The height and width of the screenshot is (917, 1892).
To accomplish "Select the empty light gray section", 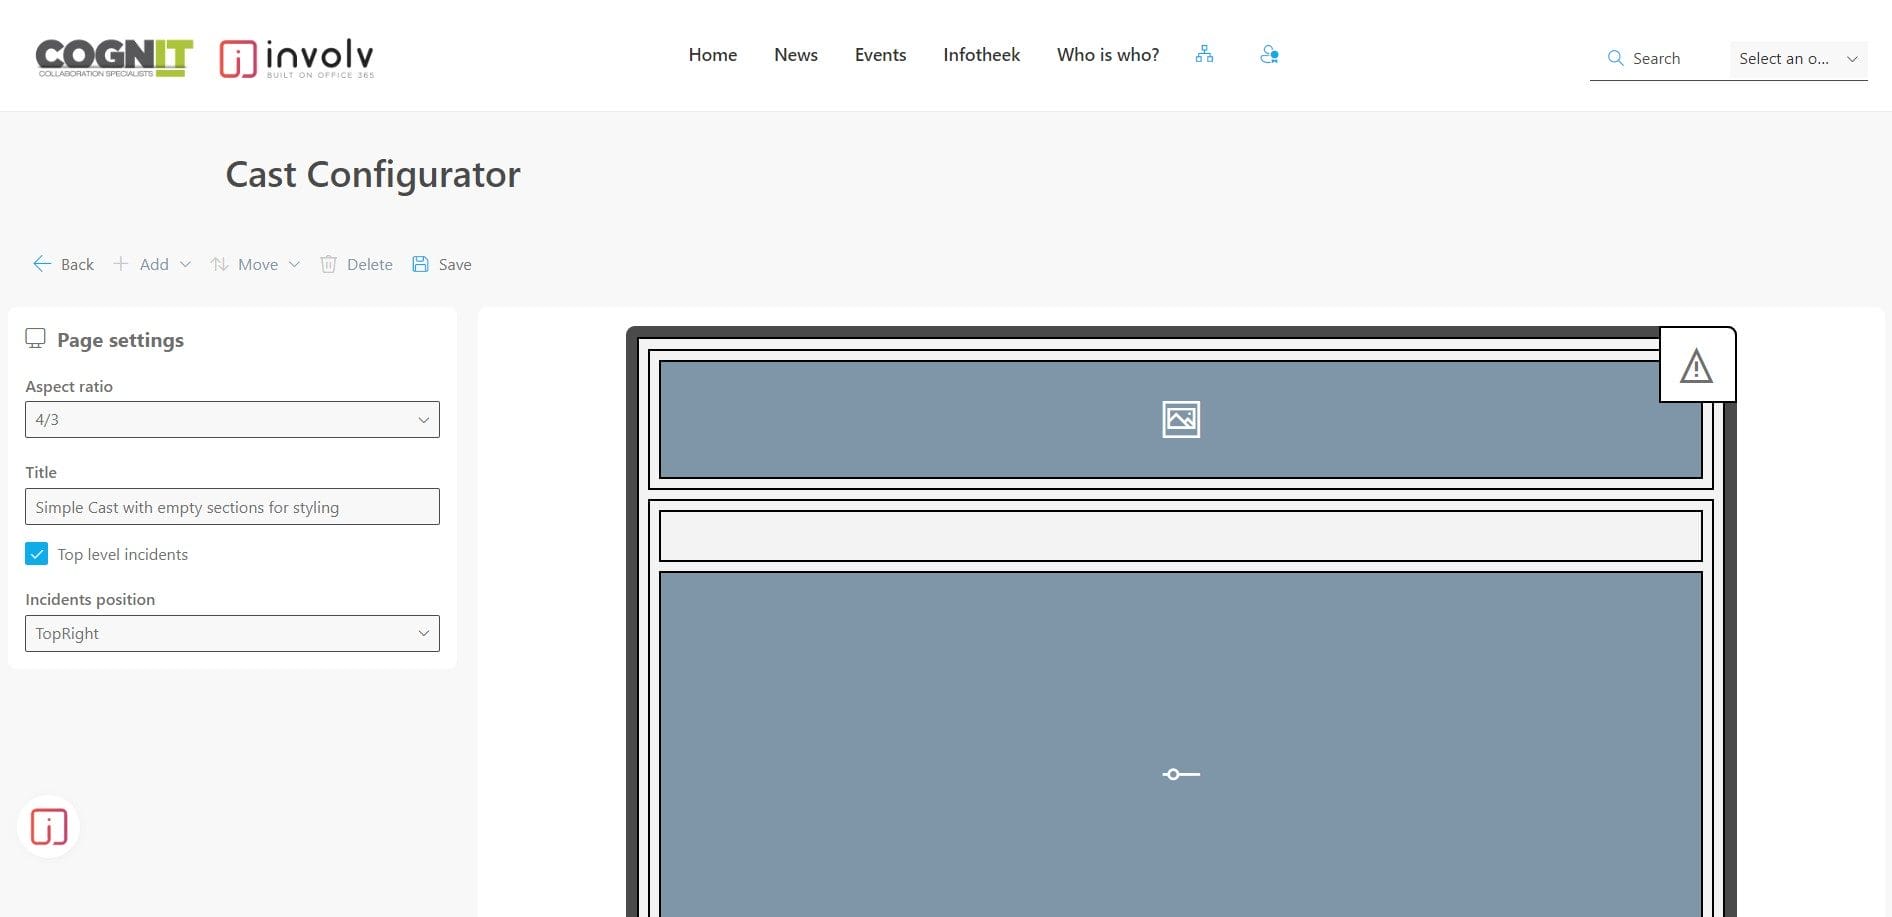I will 1180,536.
